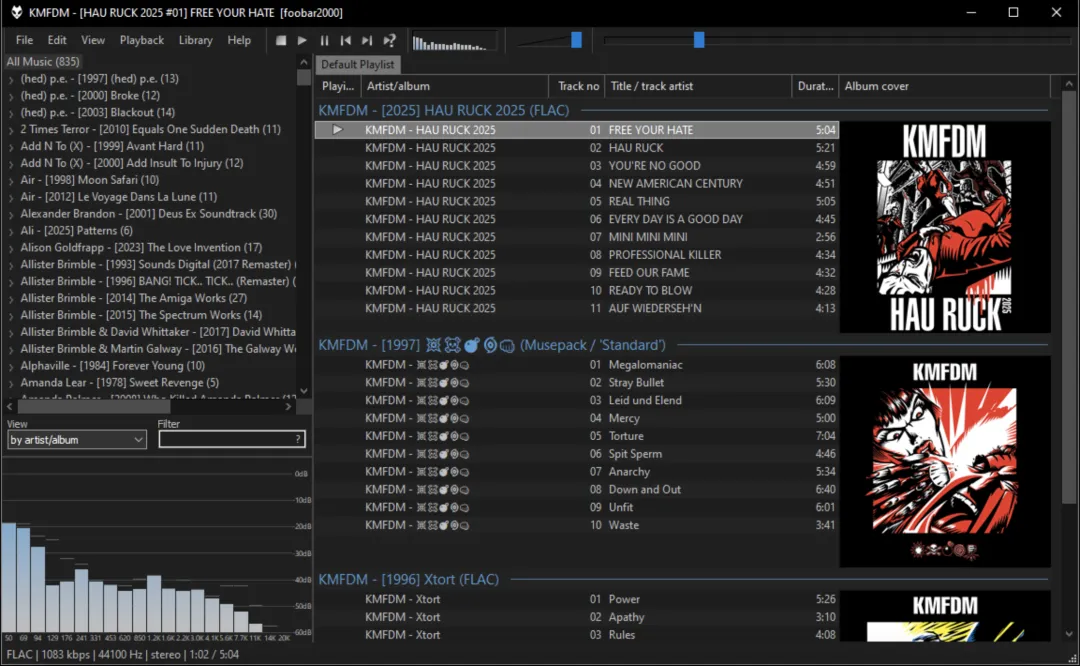Click the Track no column header
Image resolution: width=1080 pixels, height=666 pixels.
[x=578, y=86]
